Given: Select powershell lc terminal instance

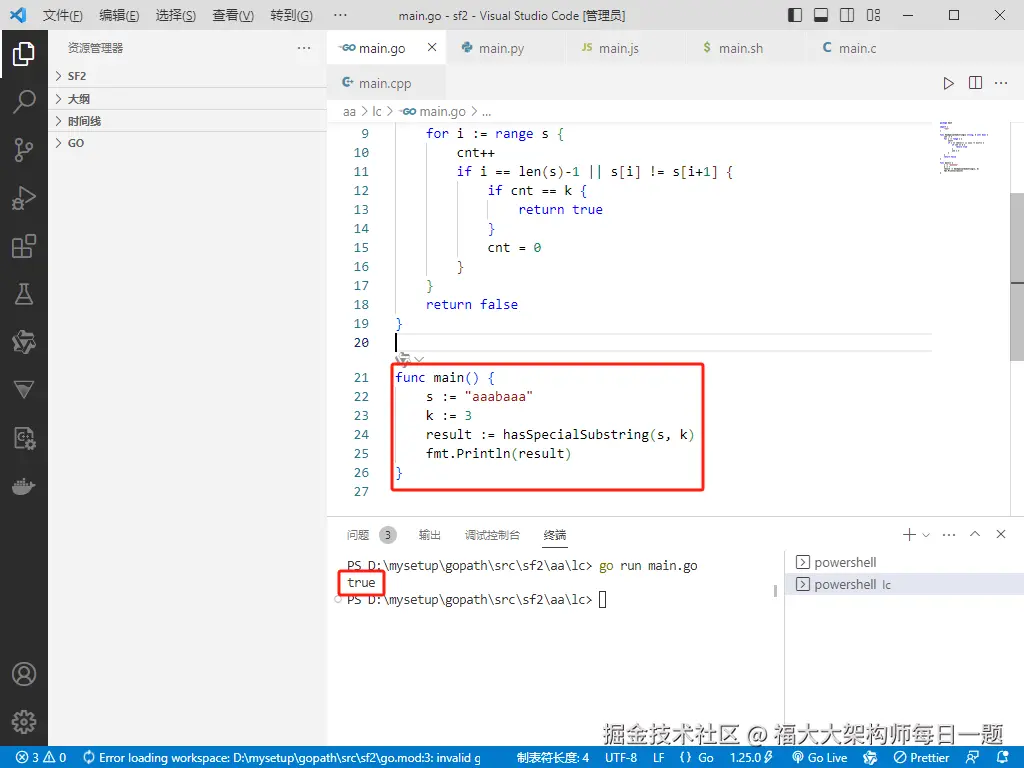Looking at the screenshot, I should pos(904,584).
